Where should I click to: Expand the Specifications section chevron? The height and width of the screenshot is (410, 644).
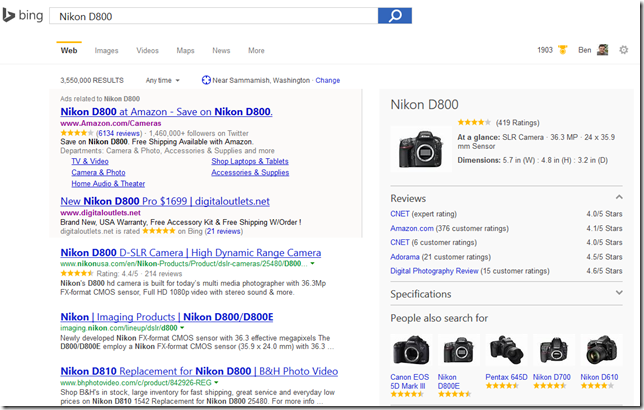[x=619, y=293]
